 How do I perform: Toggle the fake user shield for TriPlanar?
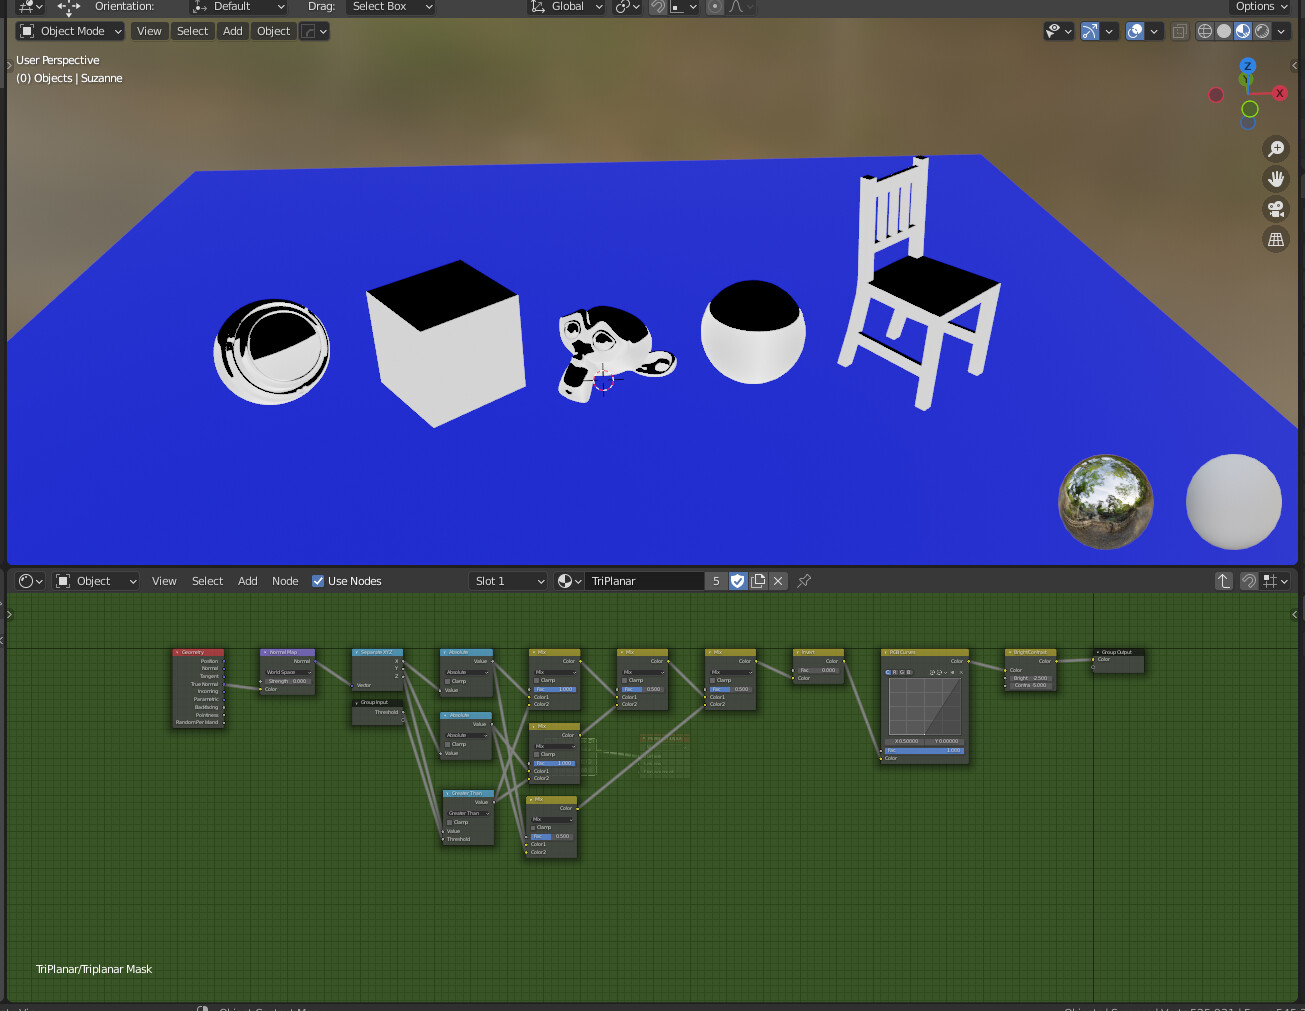point(738,580)
